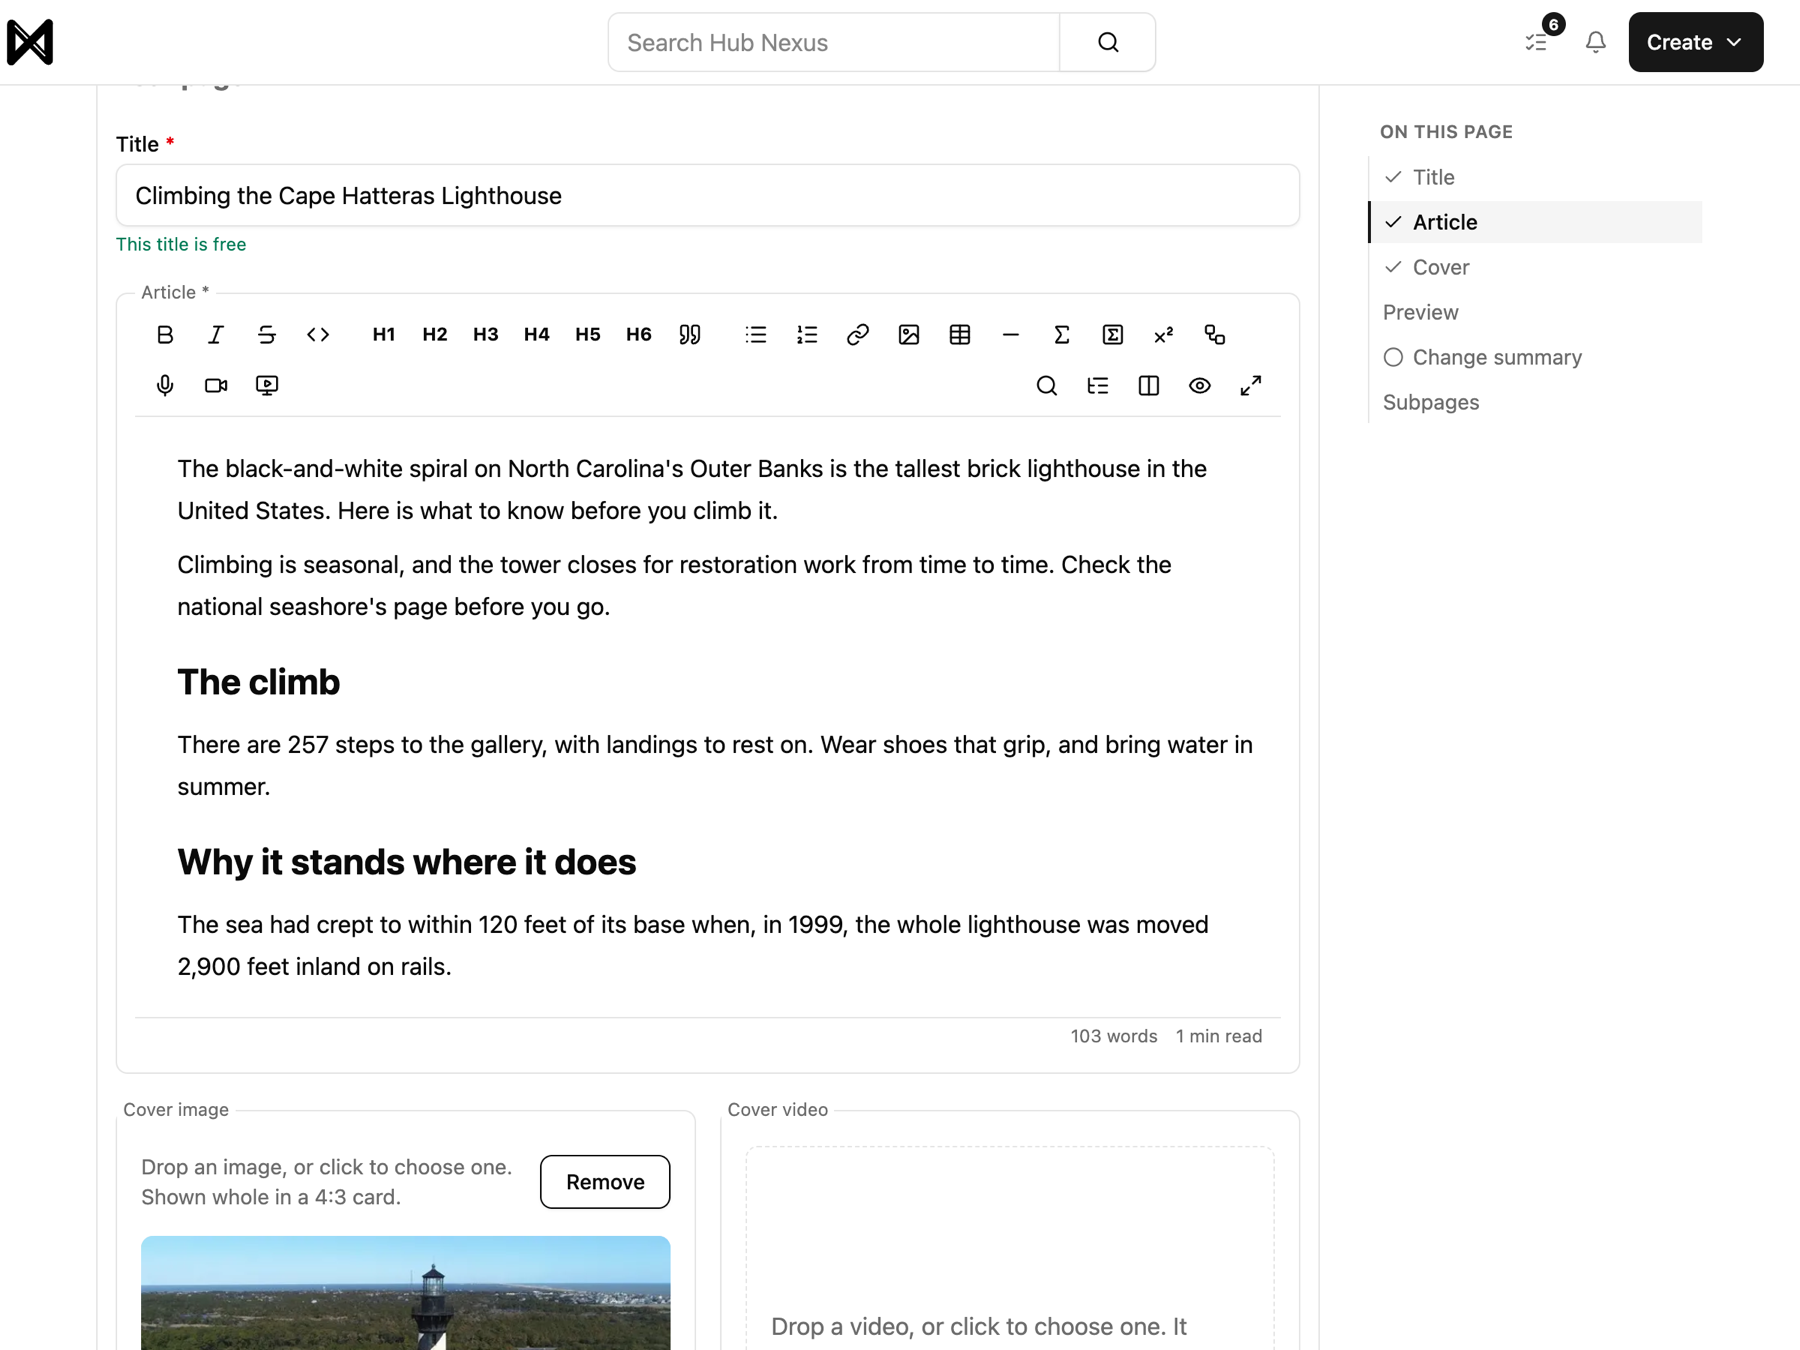Toggle the eye preview mode
The height and width of the screenshot is (1350, 1800).
click(x=1200, y=386)
